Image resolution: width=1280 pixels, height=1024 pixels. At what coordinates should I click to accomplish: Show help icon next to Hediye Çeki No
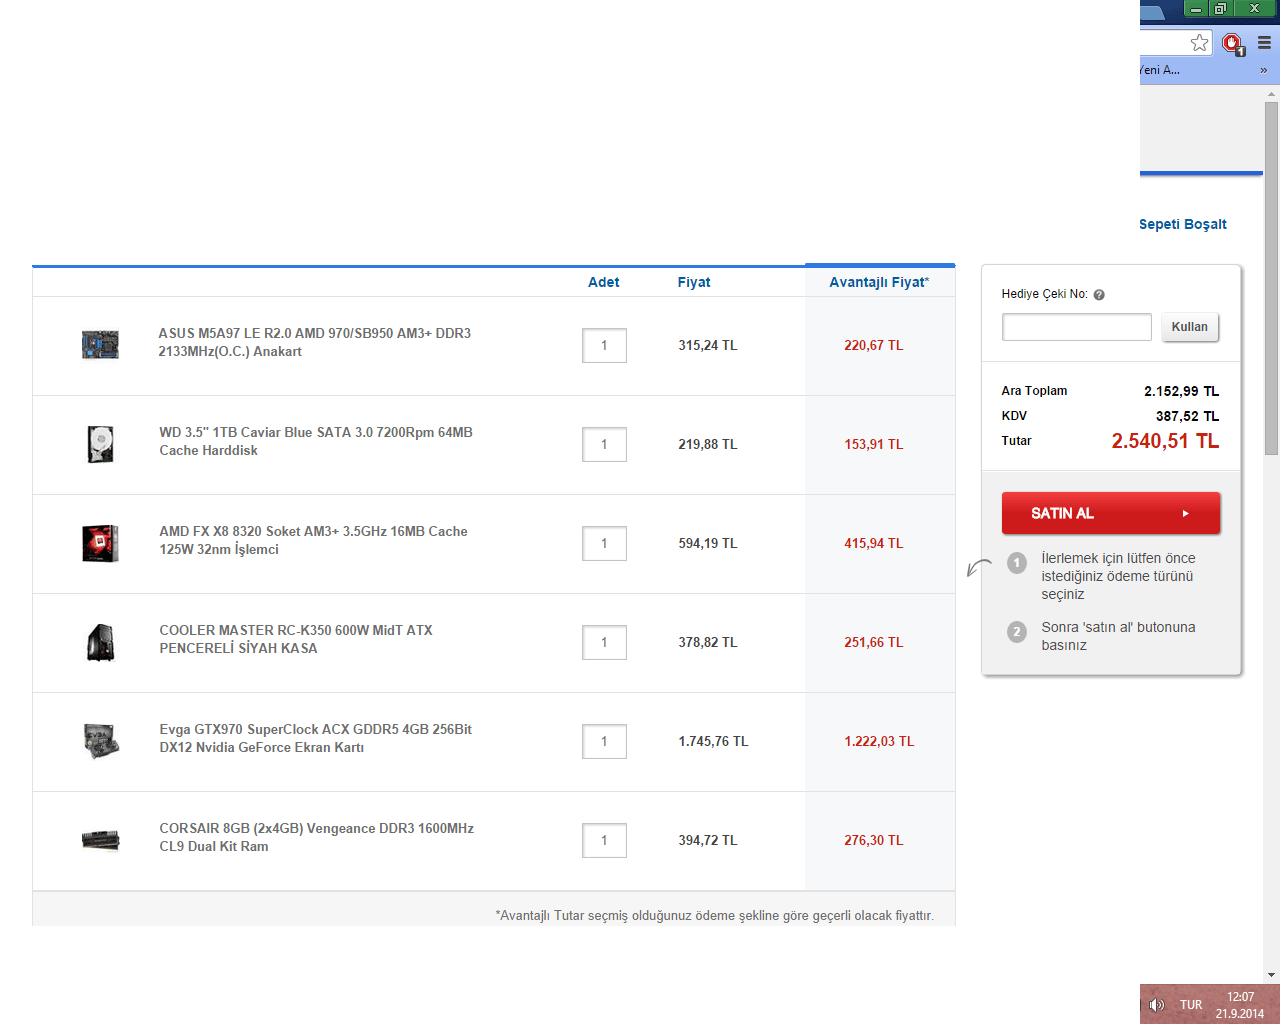1099,295
